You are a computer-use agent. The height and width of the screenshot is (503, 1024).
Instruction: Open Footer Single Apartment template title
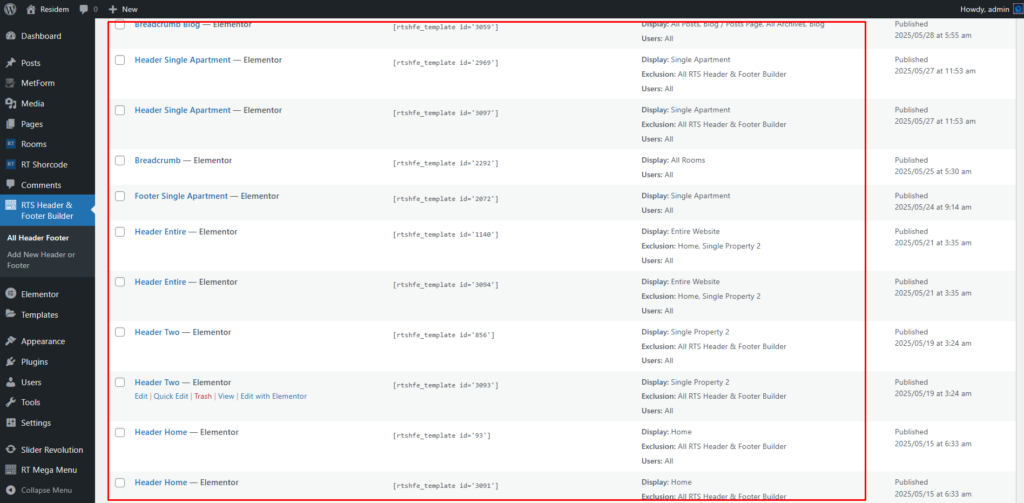[x=181, y=196]
